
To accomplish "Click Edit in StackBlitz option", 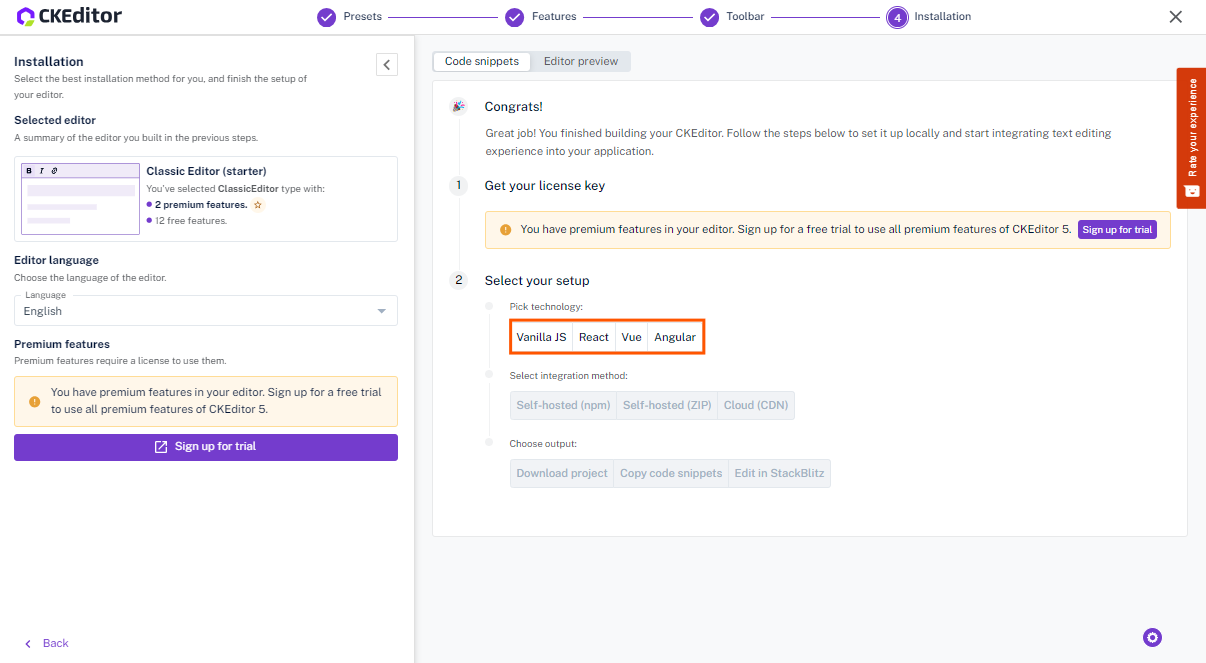I will coord(779,474).
